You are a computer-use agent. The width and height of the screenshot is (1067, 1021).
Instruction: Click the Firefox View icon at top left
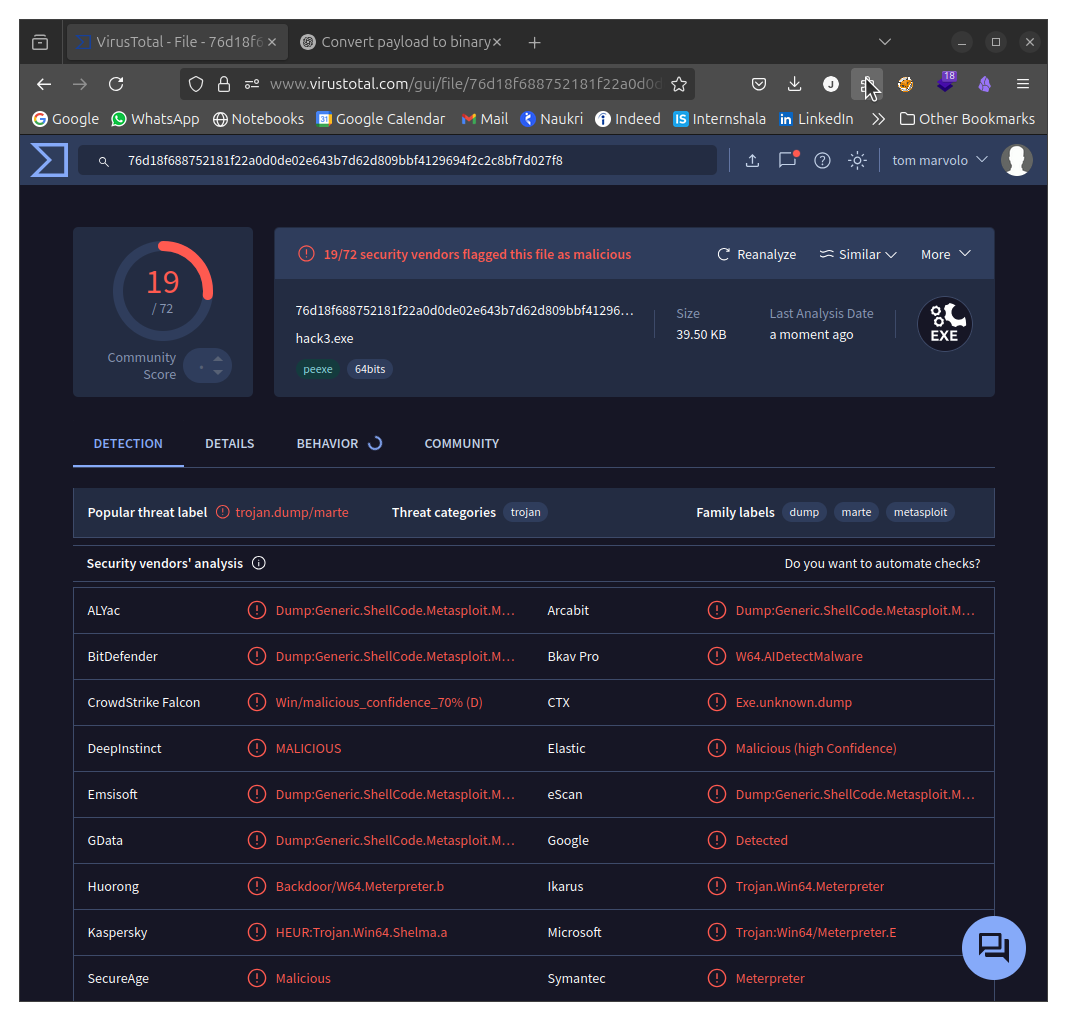[x=40, y=42]
